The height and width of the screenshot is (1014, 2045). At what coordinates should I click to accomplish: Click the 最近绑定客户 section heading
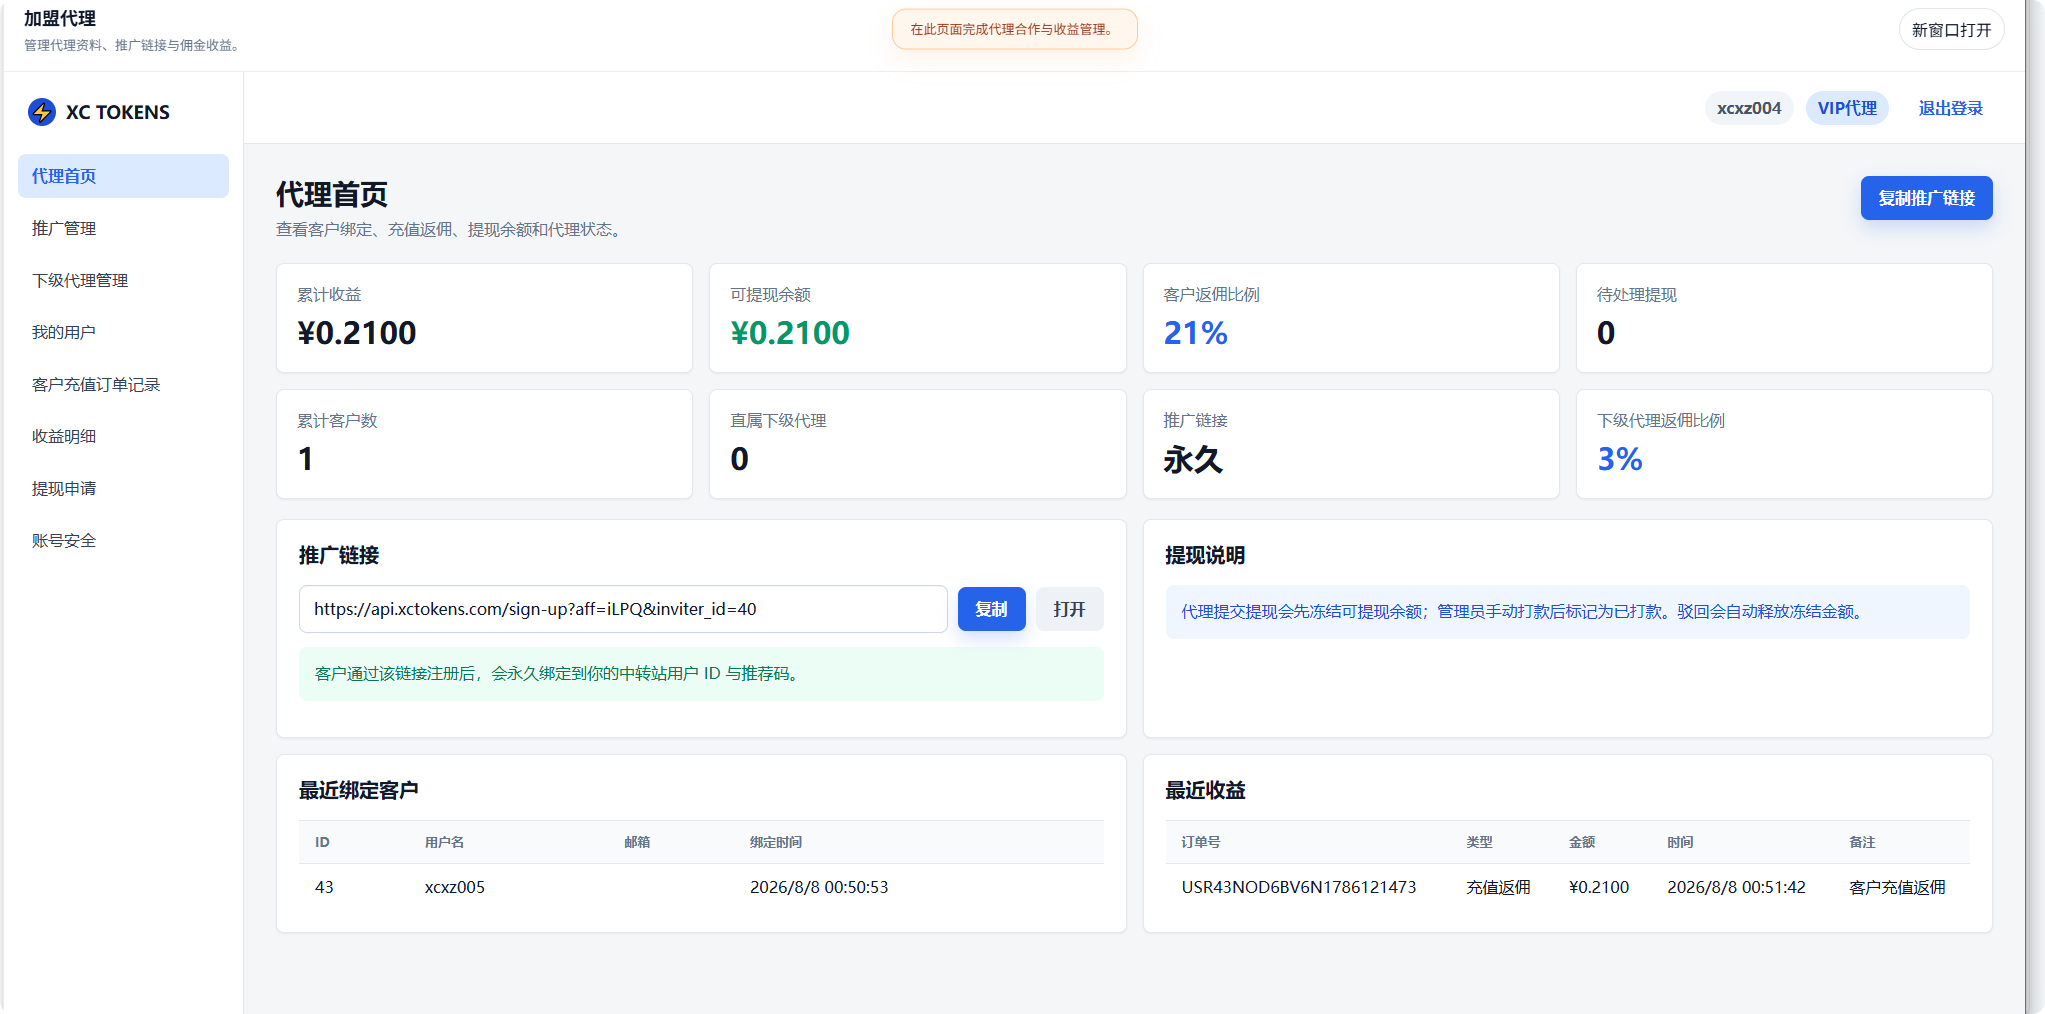[359, 790]
